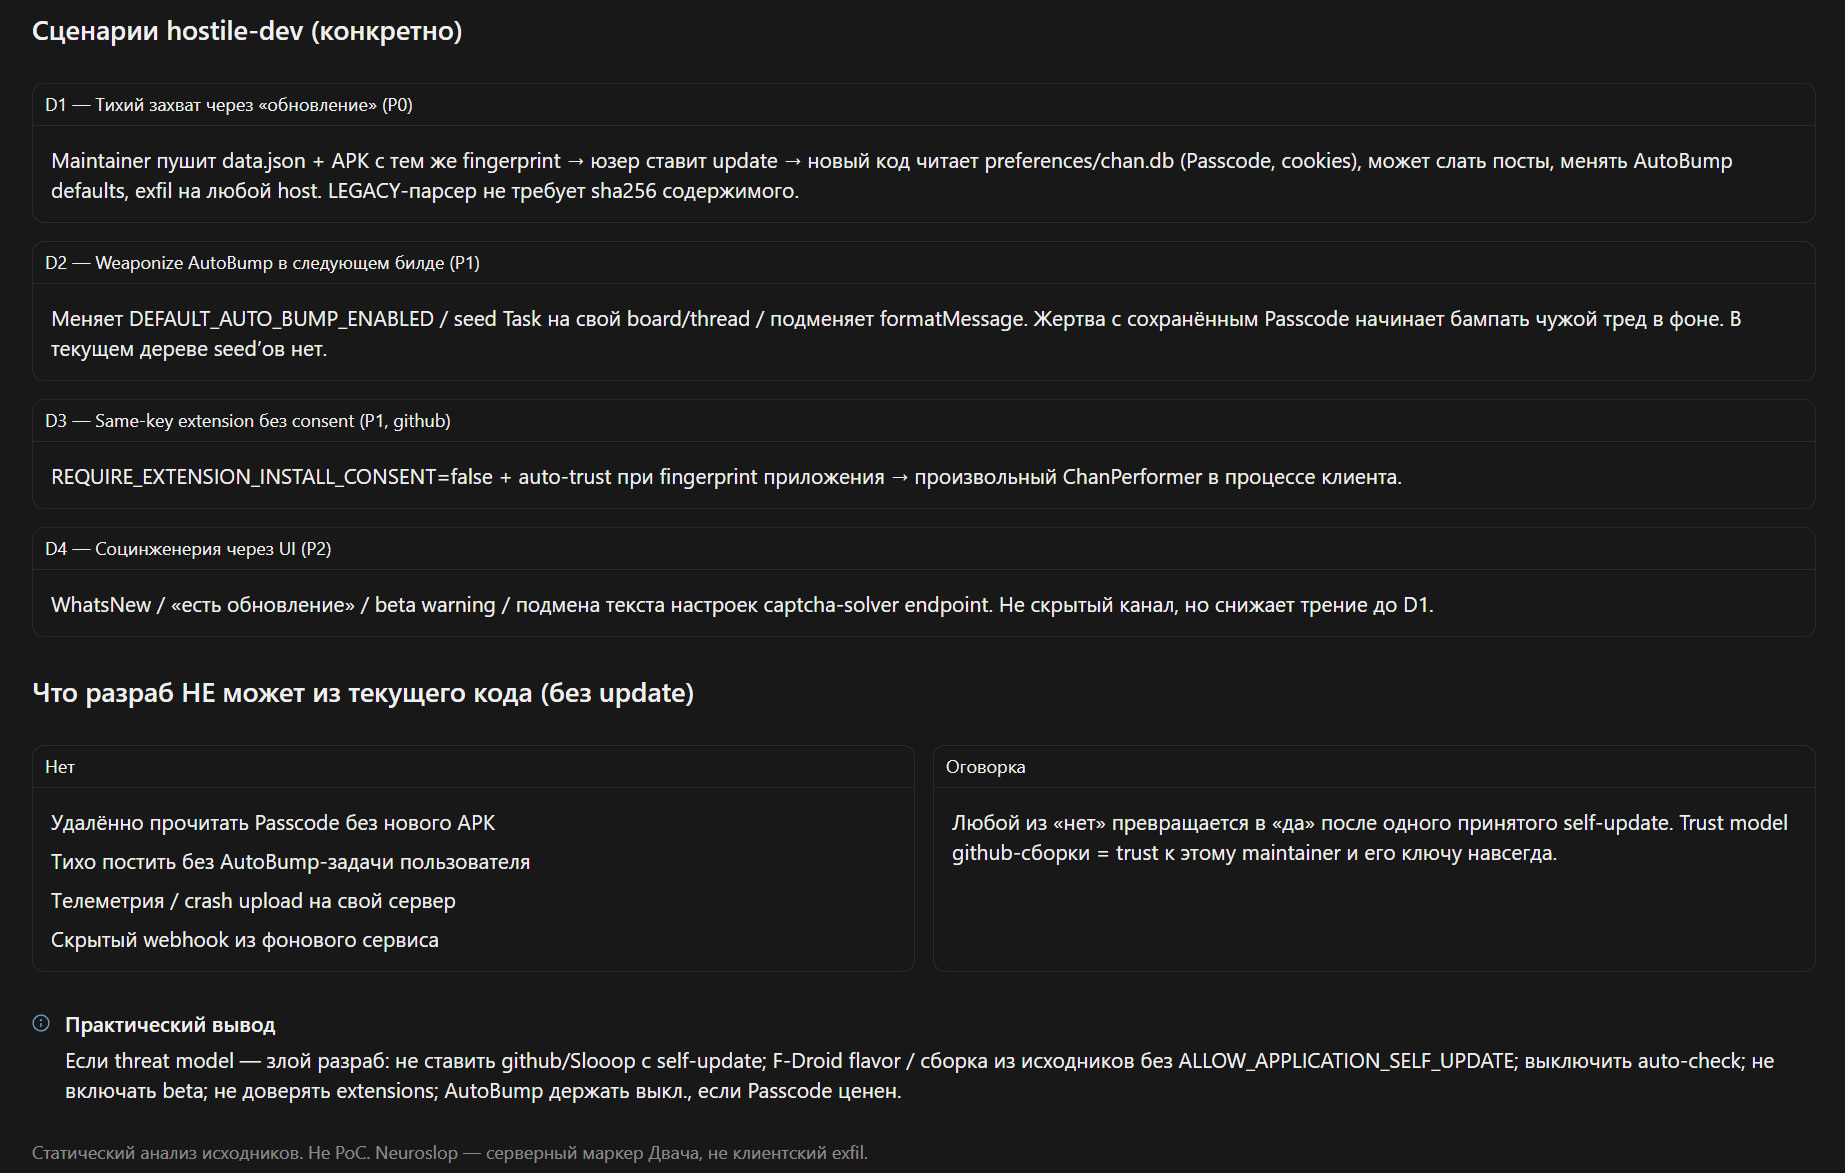Click the Любой из «нет» caveat text
The image size is (1845, 1173).
pyautogui.click(x=1370, y=838)
